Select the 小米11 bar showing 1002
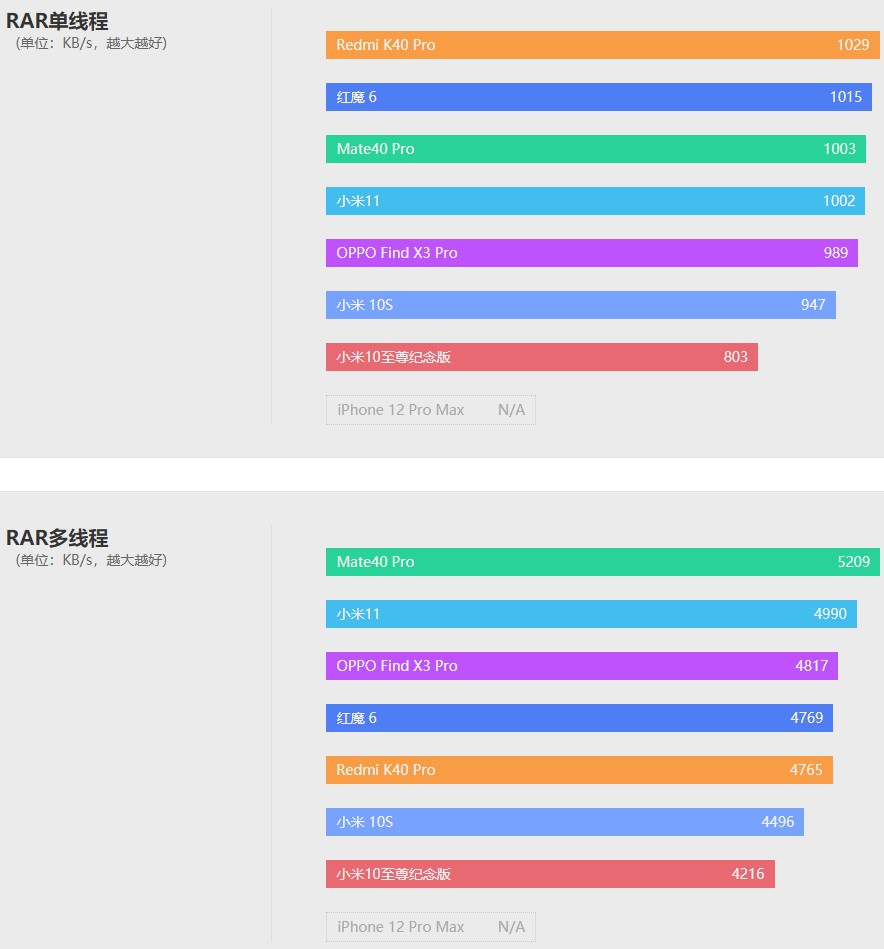 [x=595, y=201]
